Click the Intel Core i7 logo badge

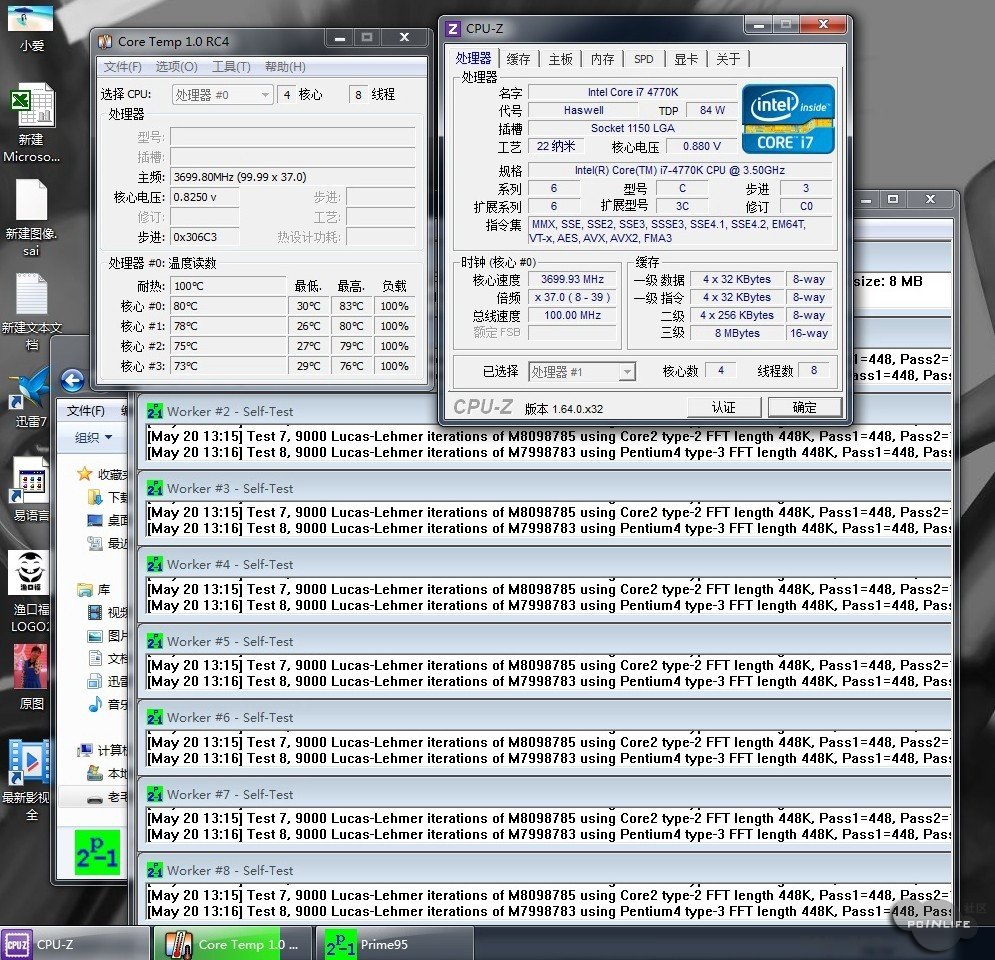[x=787, y=119]
